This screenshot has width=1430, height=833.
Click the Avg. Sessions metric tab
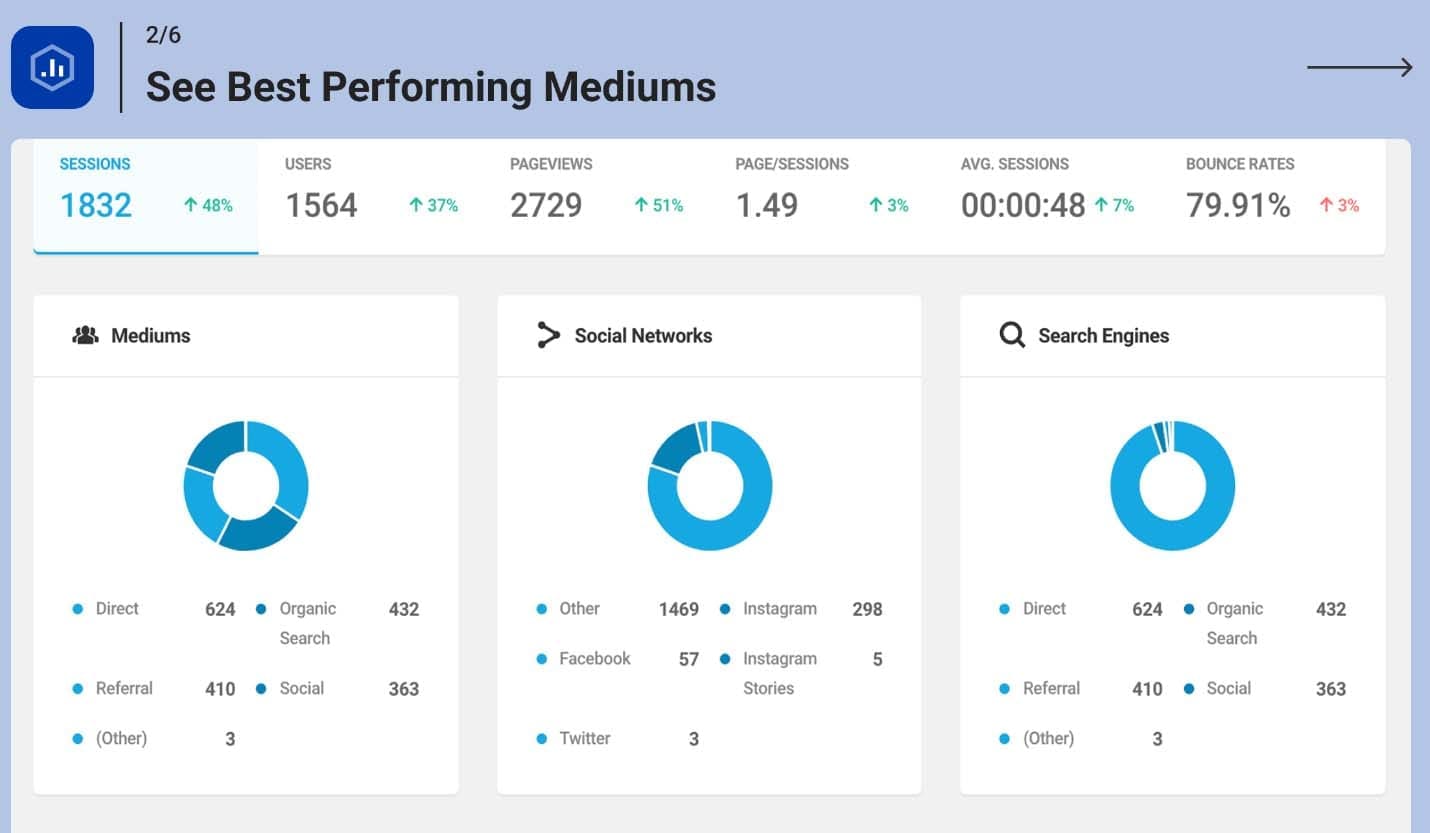(x=1047, y=195)
